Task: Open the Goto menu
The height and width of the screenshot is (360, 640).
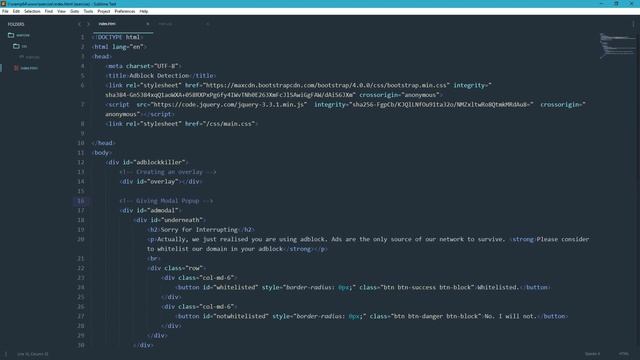Action: (74, 11)
